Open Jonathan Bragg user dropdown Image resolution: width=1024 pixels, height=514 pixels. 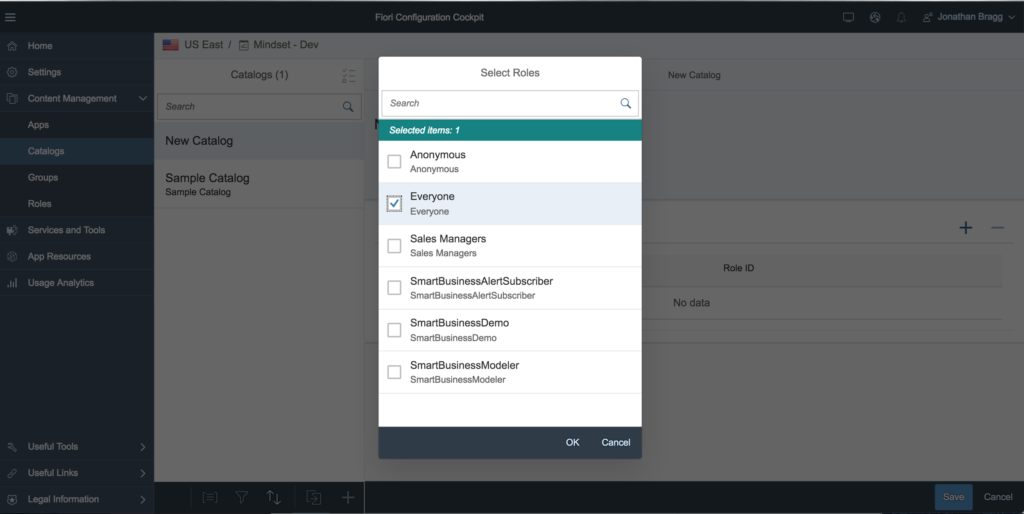(969, 18)
